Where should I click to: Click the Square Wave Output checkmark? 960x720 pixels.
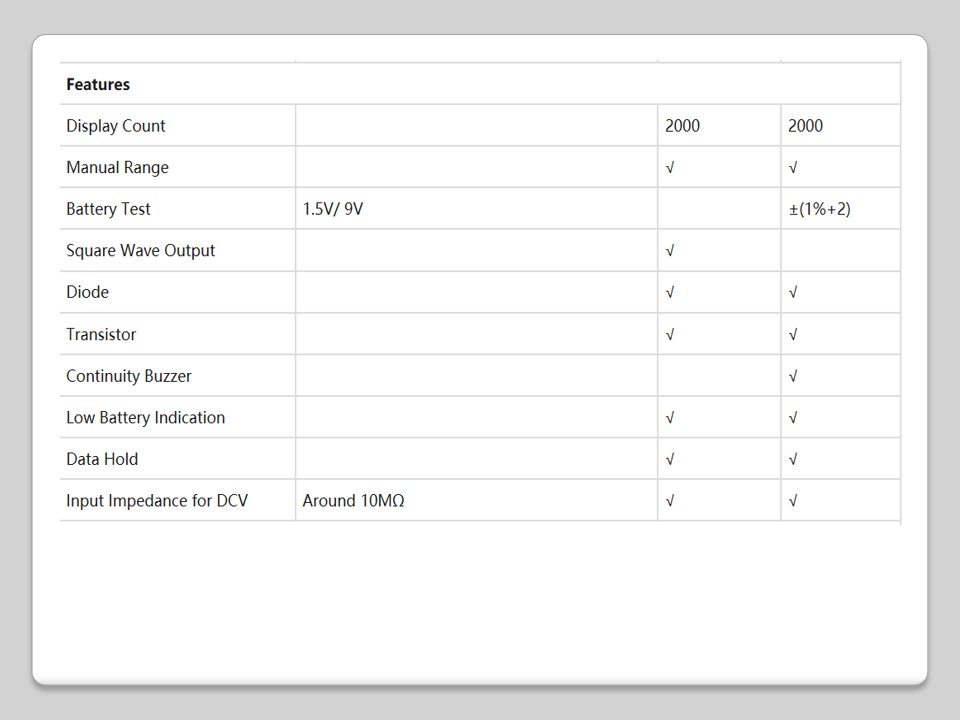670,251
